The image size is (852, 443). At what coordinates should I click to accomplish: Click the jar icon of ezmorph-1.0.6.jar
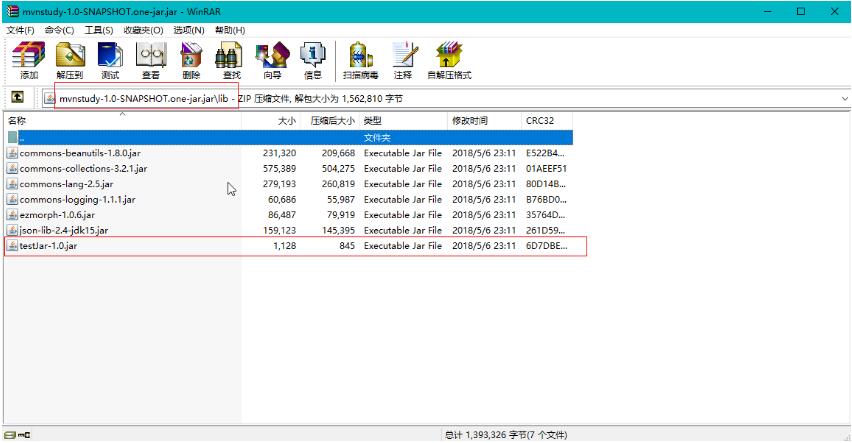12,215
